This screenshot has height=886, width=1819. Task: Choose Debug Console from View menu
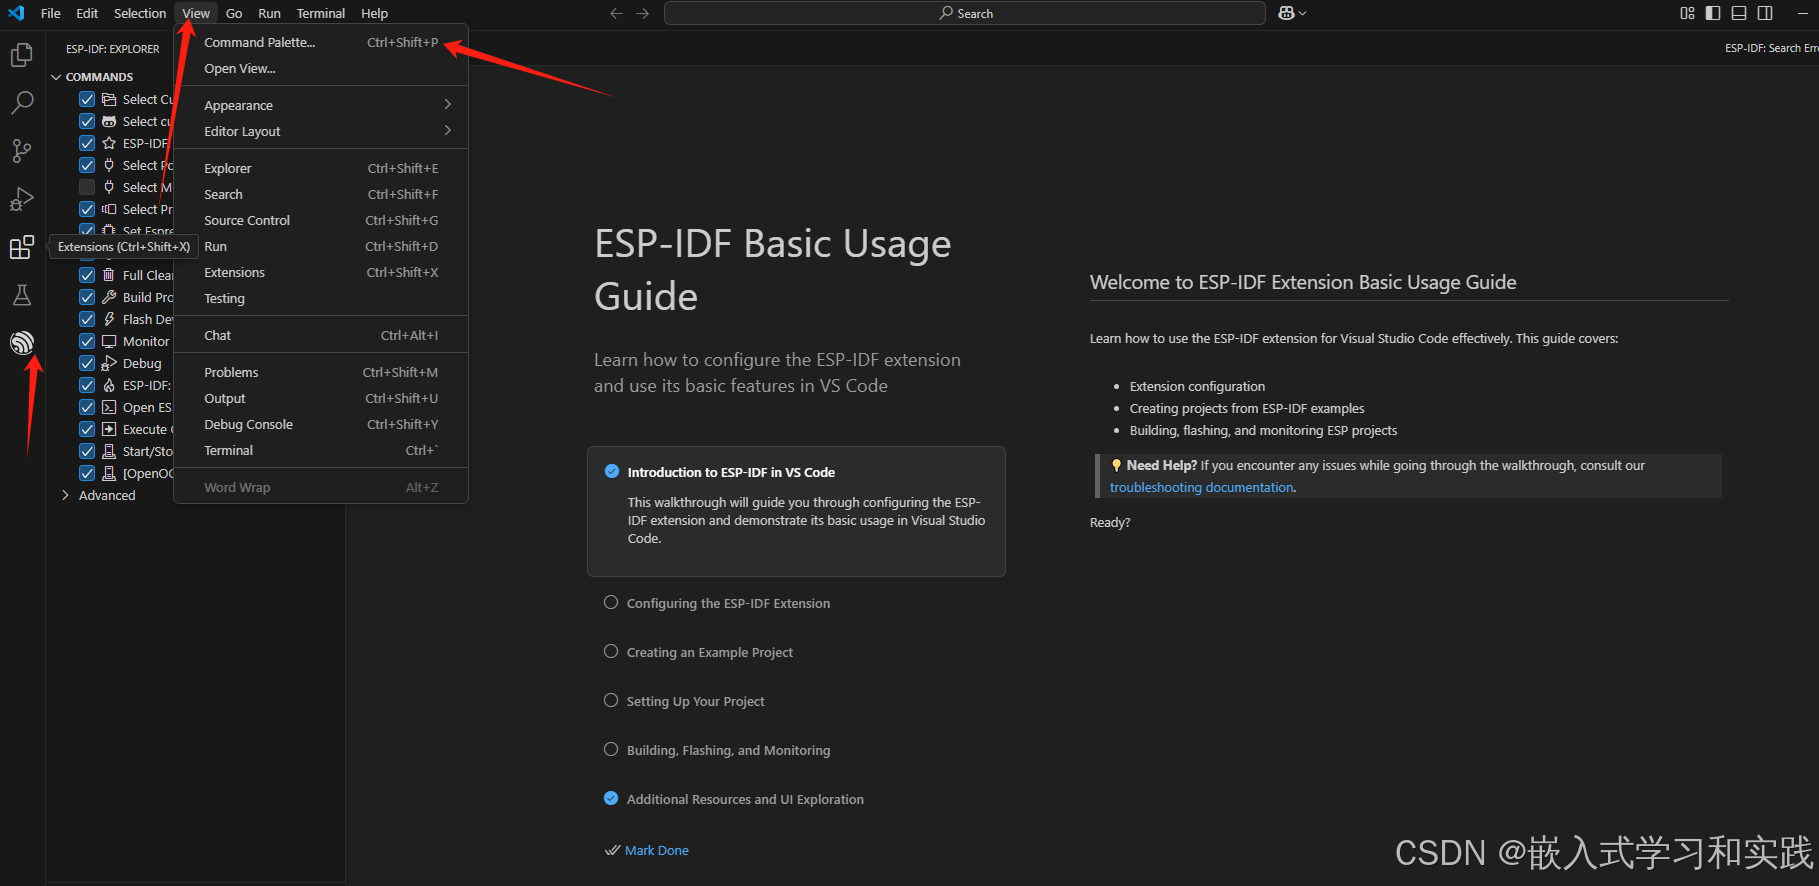(x=321, y=424)
